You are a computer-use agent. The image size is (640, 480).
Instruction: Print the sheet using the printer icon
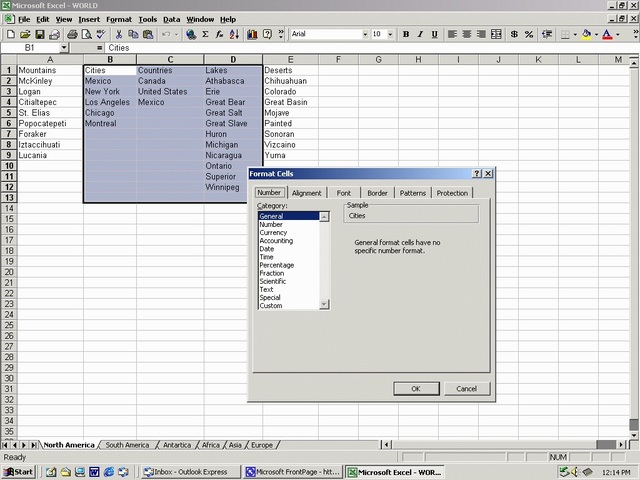coord(72,34)
